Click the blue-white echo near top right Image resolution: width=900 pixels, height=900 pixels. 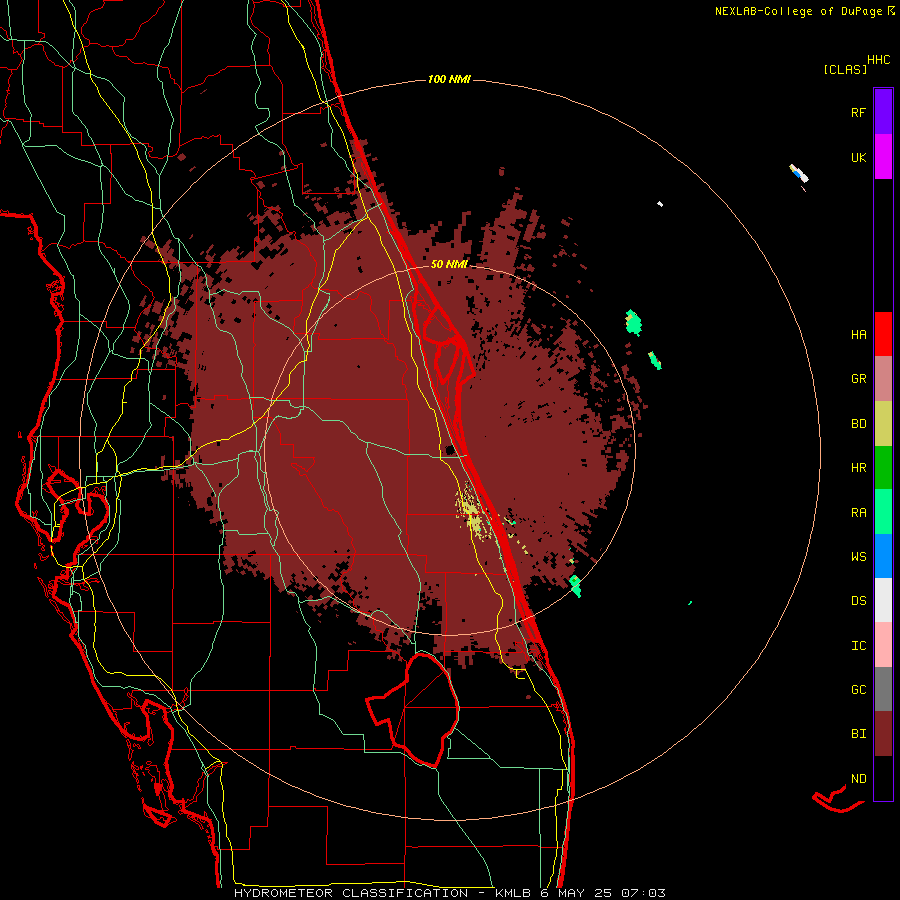coord(798,173)
